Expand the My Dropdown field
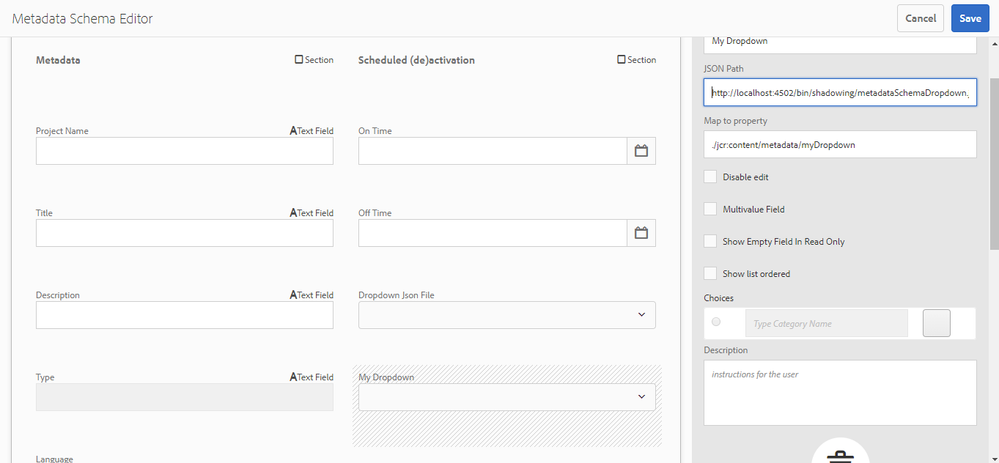999x463 pixels. (507, 397)
